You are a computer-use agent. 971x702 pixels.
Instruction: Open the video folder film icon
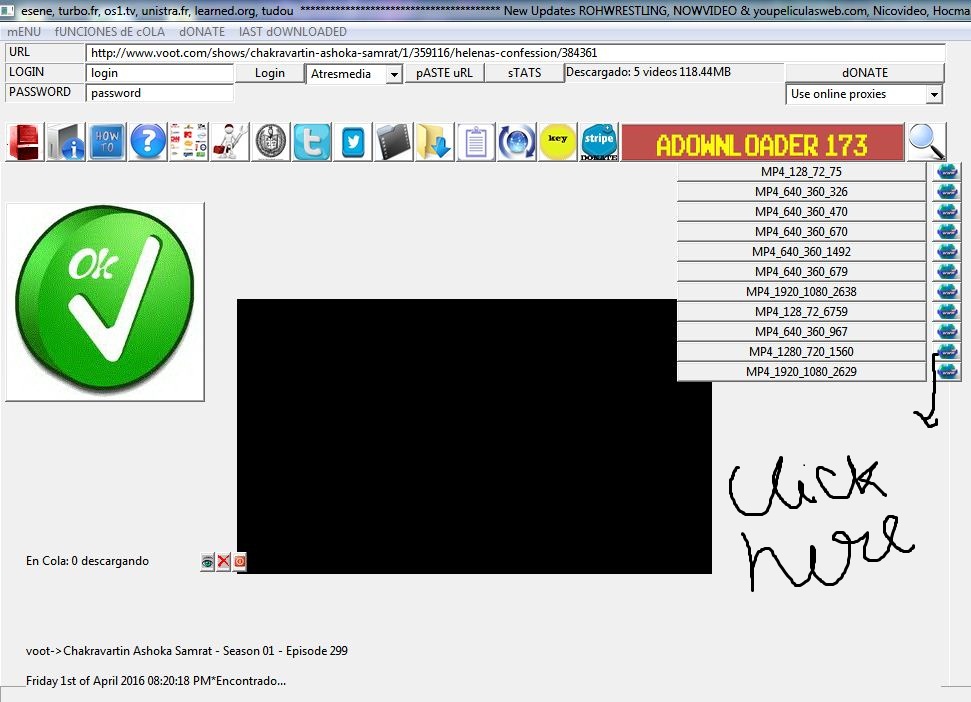394,142
